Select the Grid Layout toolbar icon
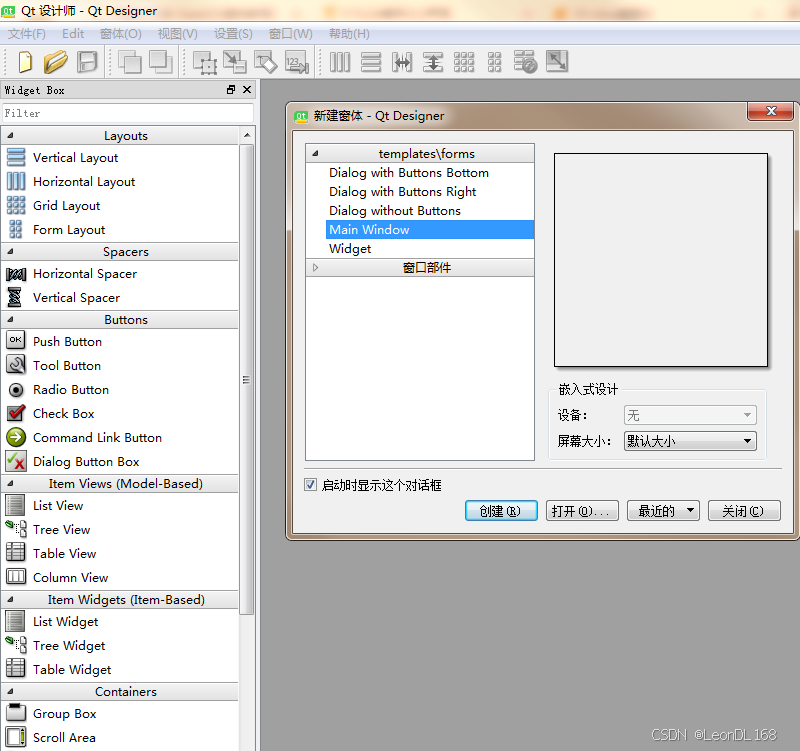 (x=464, y=62)
